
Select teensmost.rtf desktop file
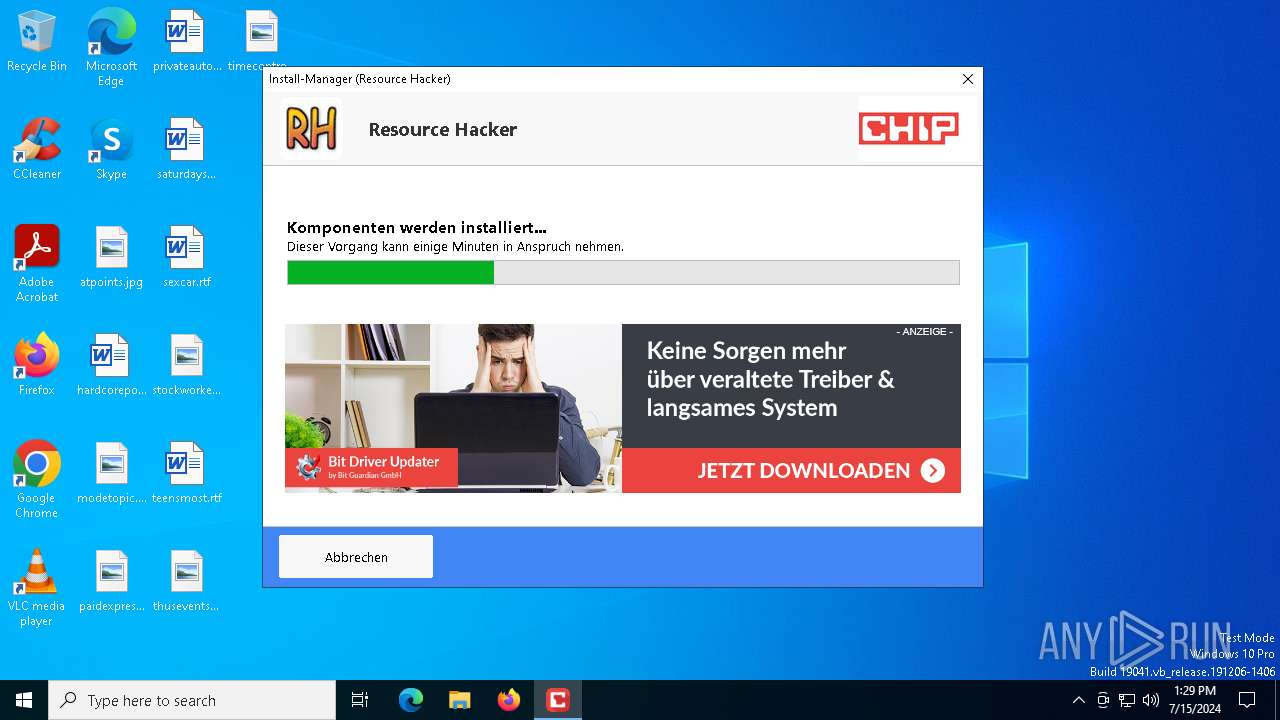click(x=186, y=473)
